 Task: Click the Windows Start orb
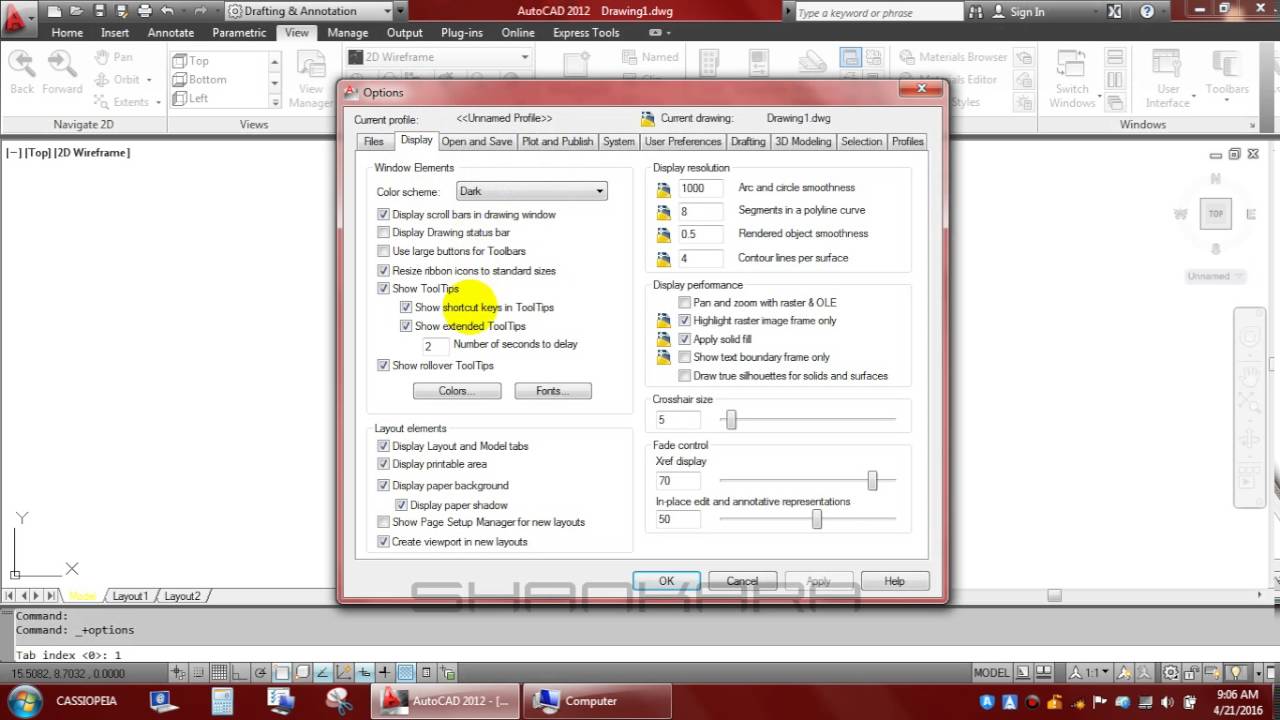click(x=24, y=700)
